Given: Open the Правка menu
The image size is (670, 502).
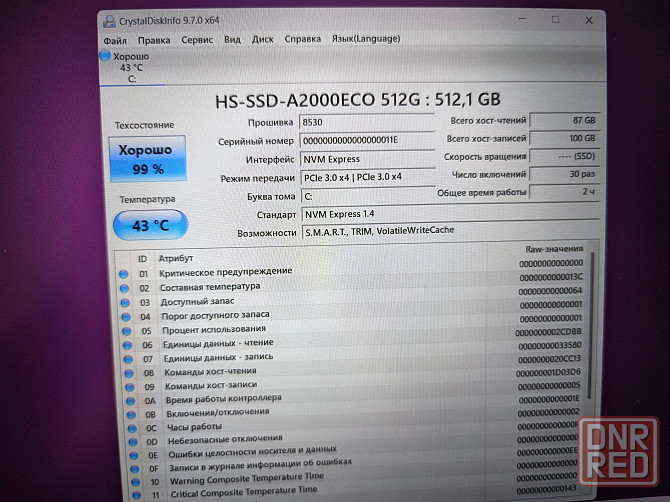Looking at the screenshot, I should click(x=154, y=40).
